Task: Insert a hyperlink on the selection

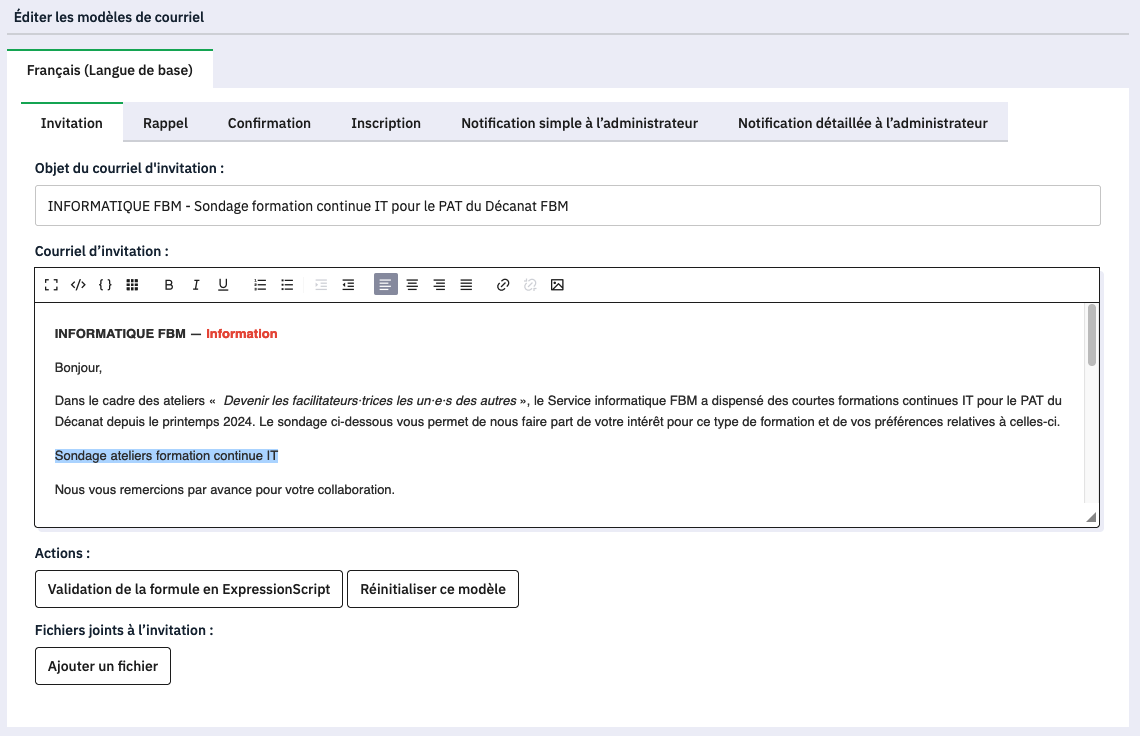Action: point(503,285)
